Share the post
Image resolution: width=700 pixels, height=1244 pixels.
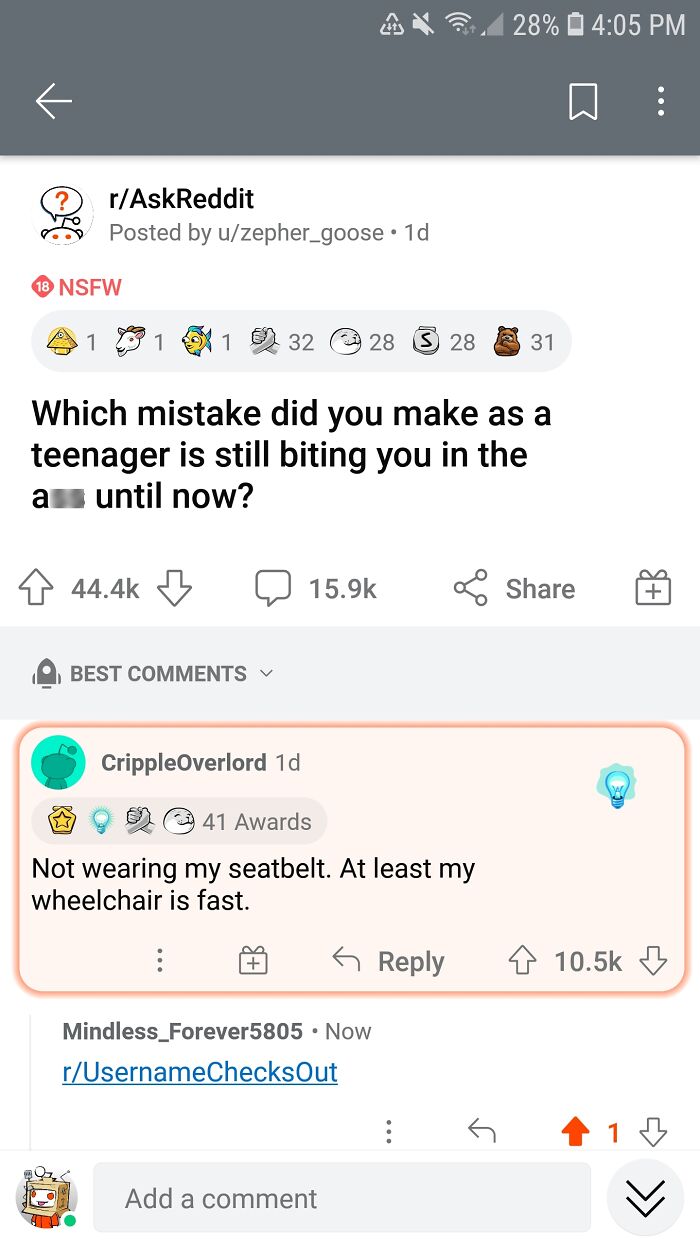[x=514, y=588]
